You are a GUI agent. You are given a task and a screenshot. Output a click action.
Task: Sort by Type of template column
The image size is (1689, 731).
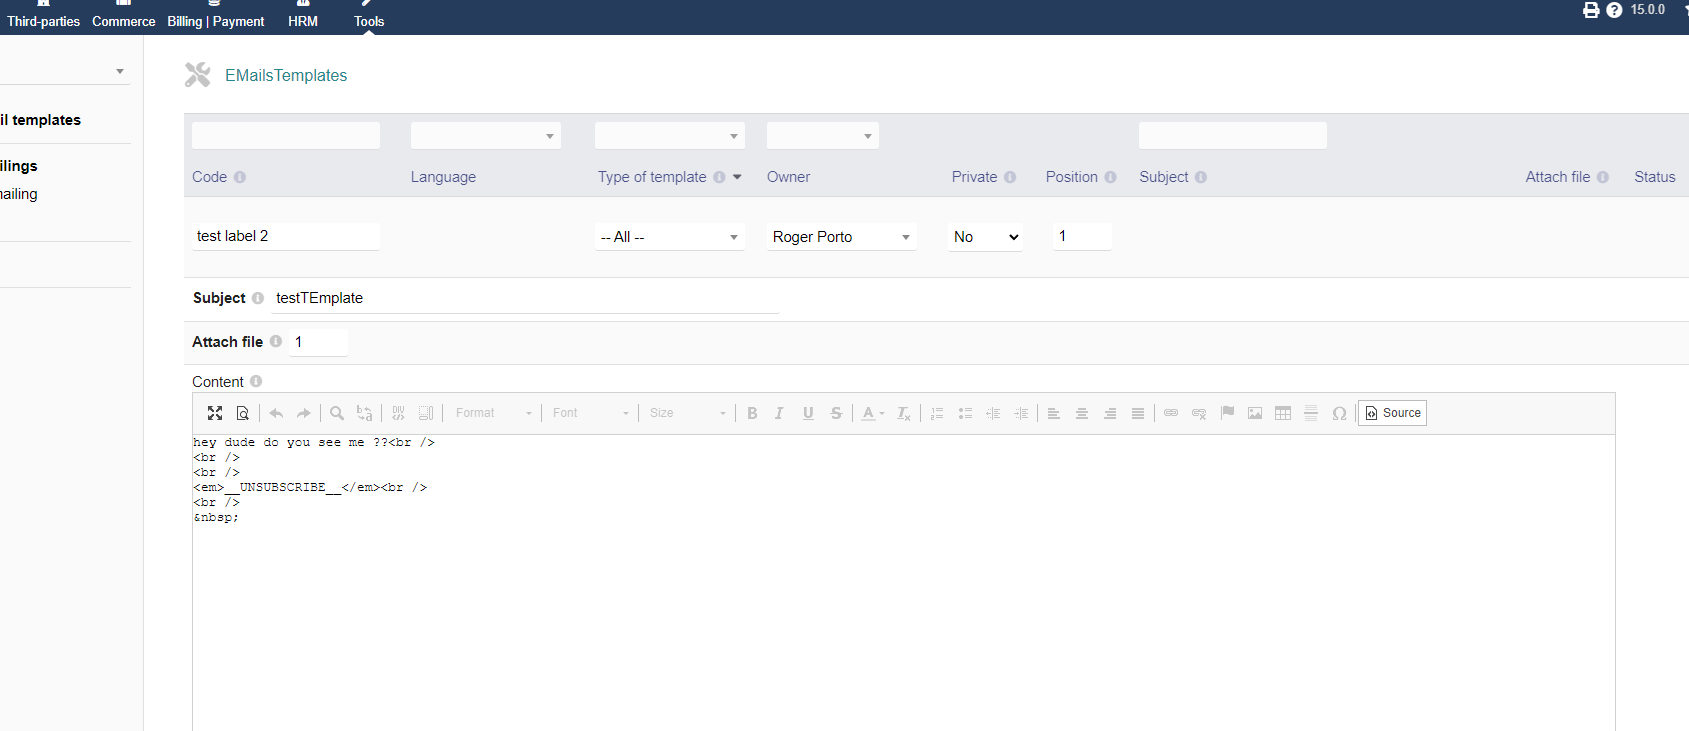click(x=652, y=177)
